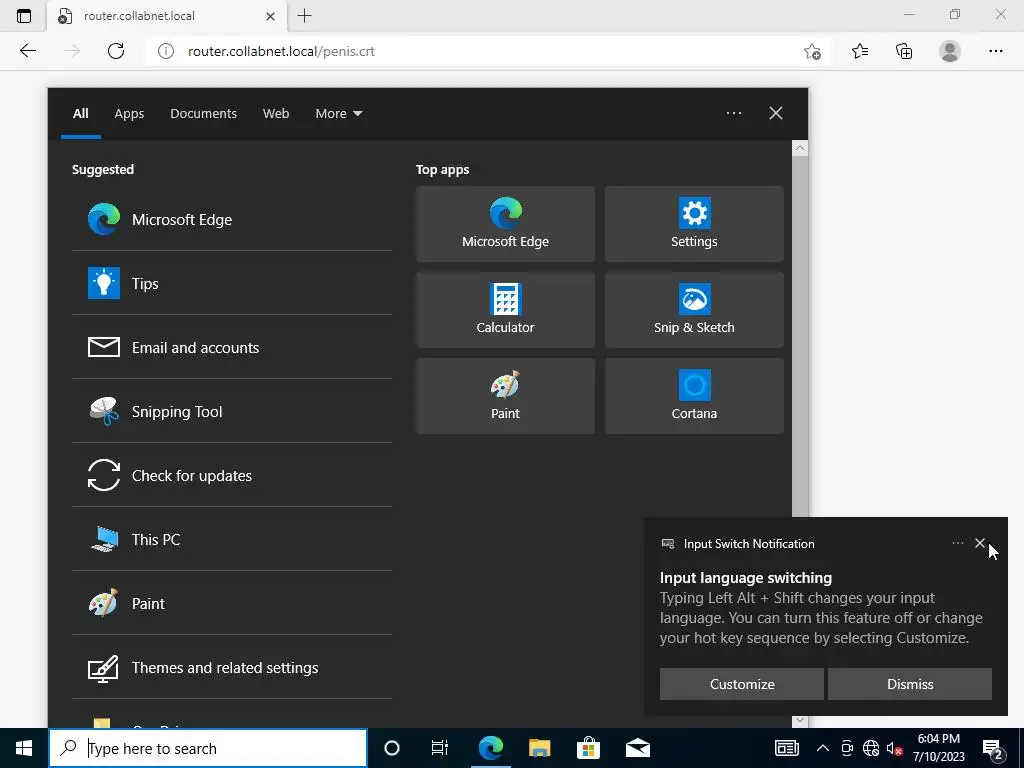Click the muted volume tray icon
The width and height of the screenshot is (1024, 768).
pyautogui.click(x=894, y=748)
